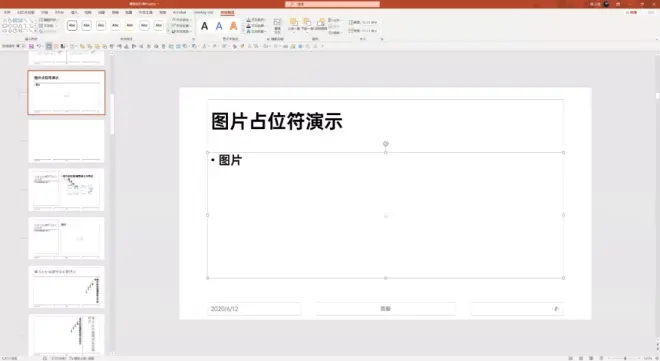Image resolution: width=660 pixels, height=361 pixels.
Task: Click the Undo arrow in quick access toolbar
Action: coord(39,46)
